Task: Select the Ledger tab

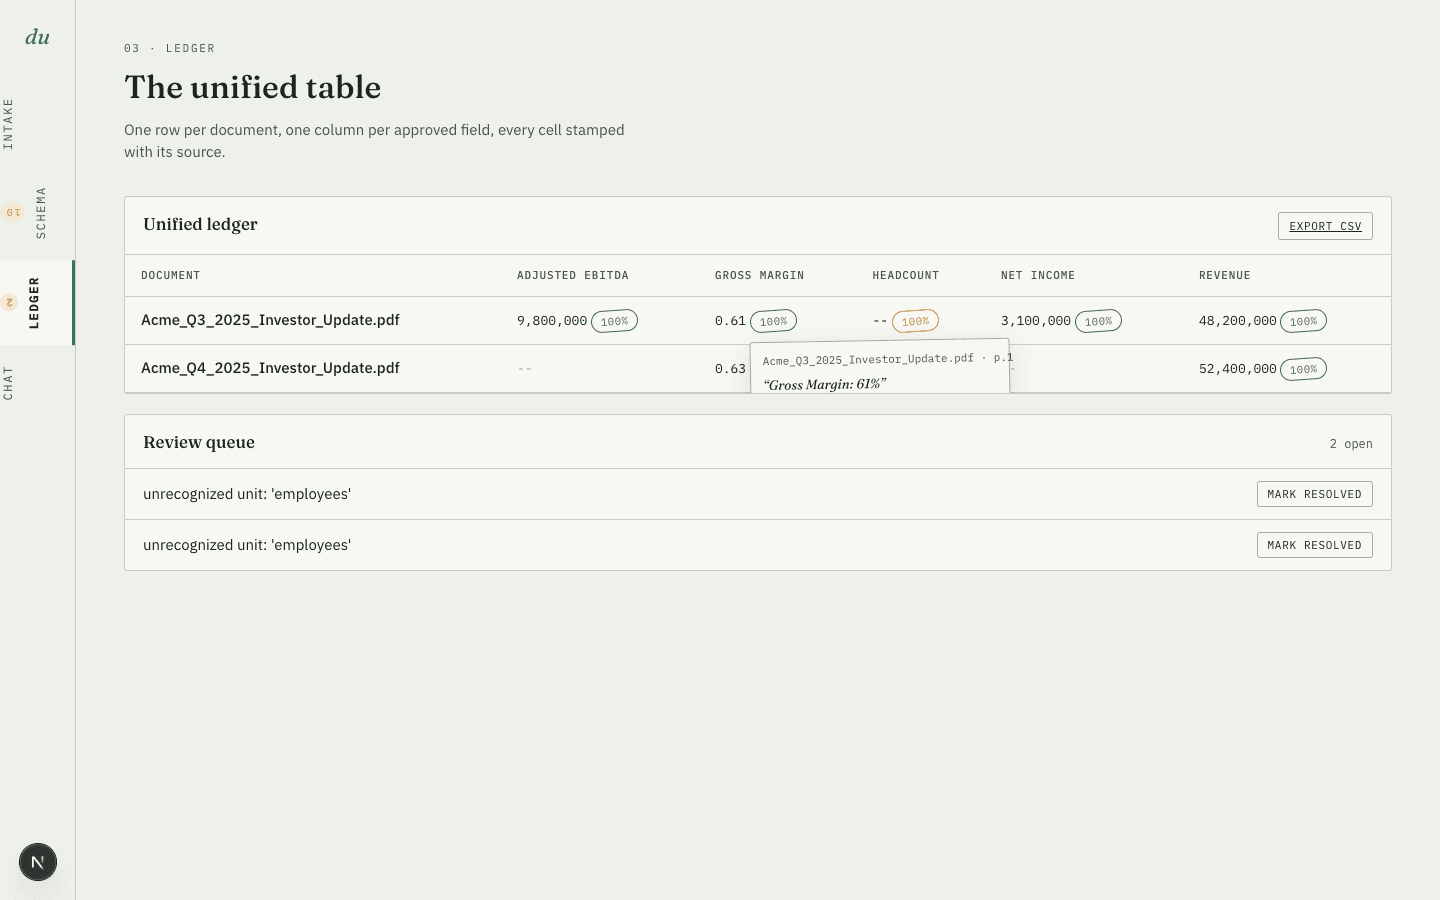Action: [35, 302]
